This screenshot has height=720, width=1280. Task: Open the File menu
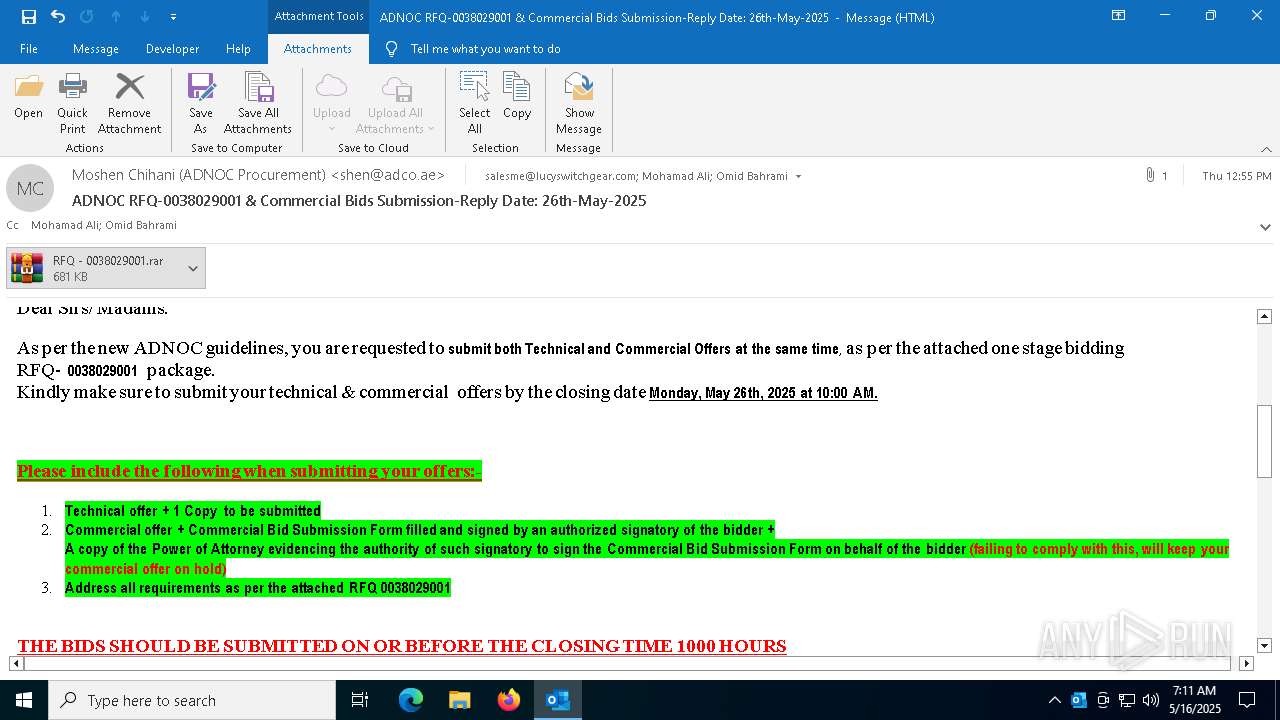pyautogui.click(x=29, y=49)
